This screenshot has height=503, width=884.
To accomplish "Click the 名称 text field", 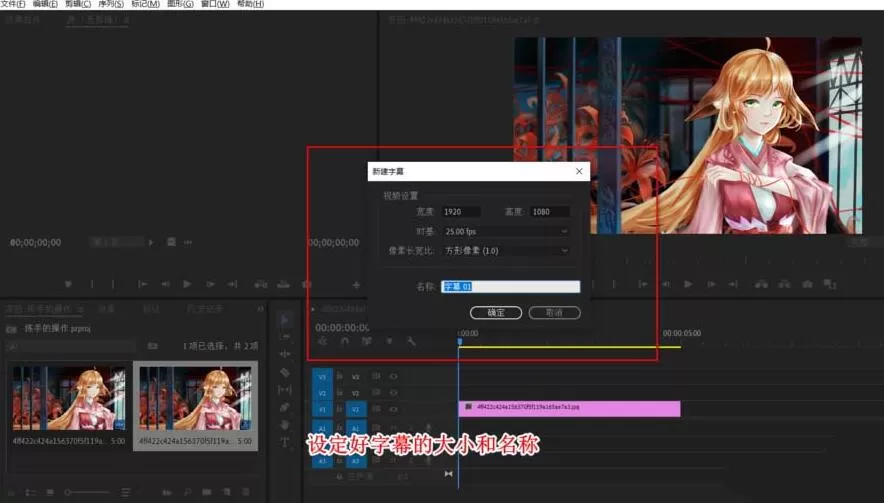I will click(511, 286).
